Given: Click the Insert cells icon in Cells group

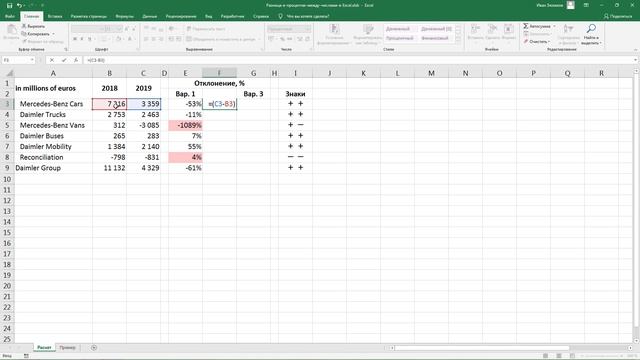Looking at the screenshot, I should tap(476, 29).
